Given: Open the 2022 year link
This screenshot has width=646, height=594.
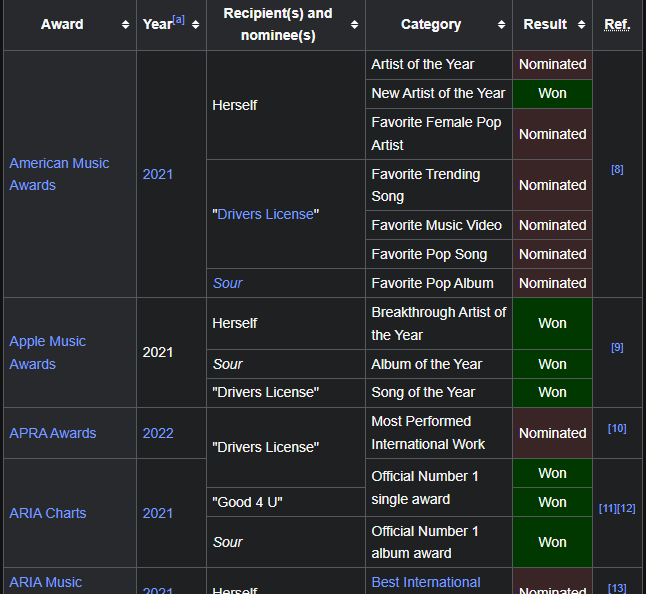Looking at the screenshot, I should click(x=158, y=433).
